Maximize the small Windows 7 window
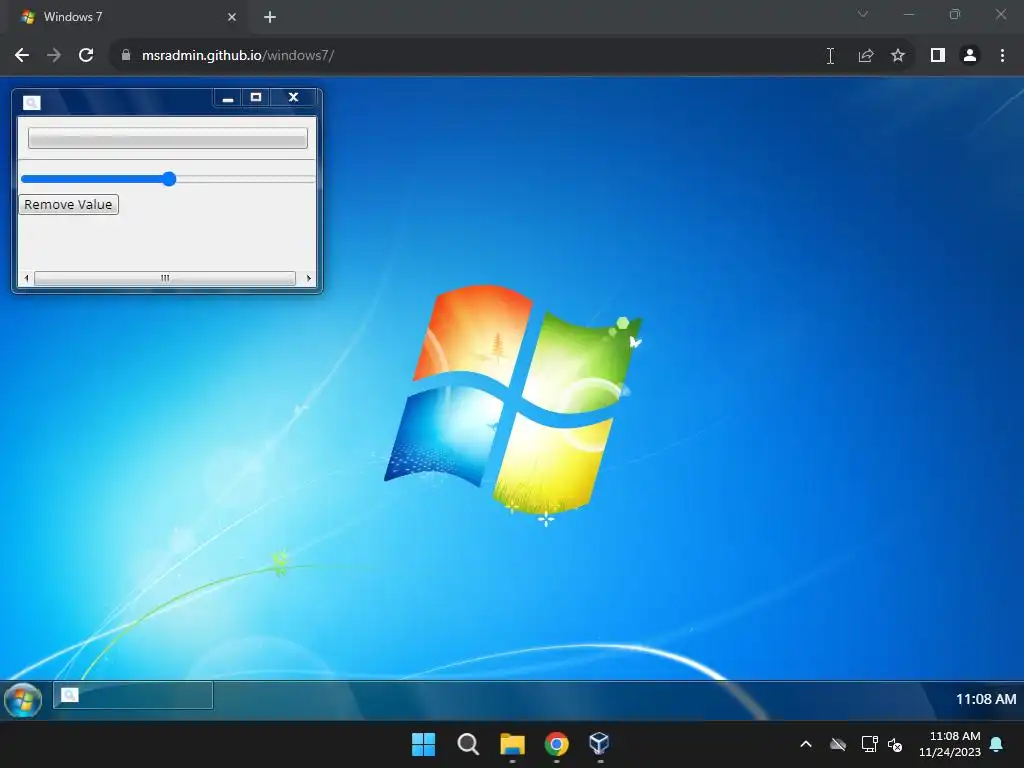 (x=256, y=97)
